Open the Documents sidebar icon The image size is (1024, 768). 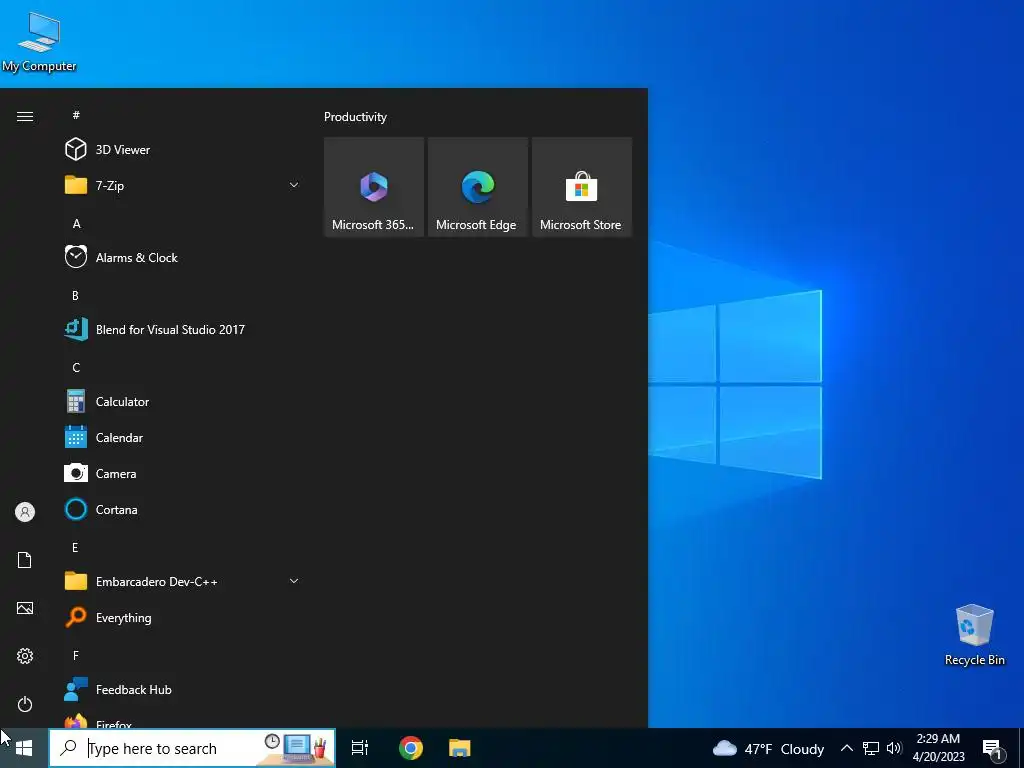(25, 560)
